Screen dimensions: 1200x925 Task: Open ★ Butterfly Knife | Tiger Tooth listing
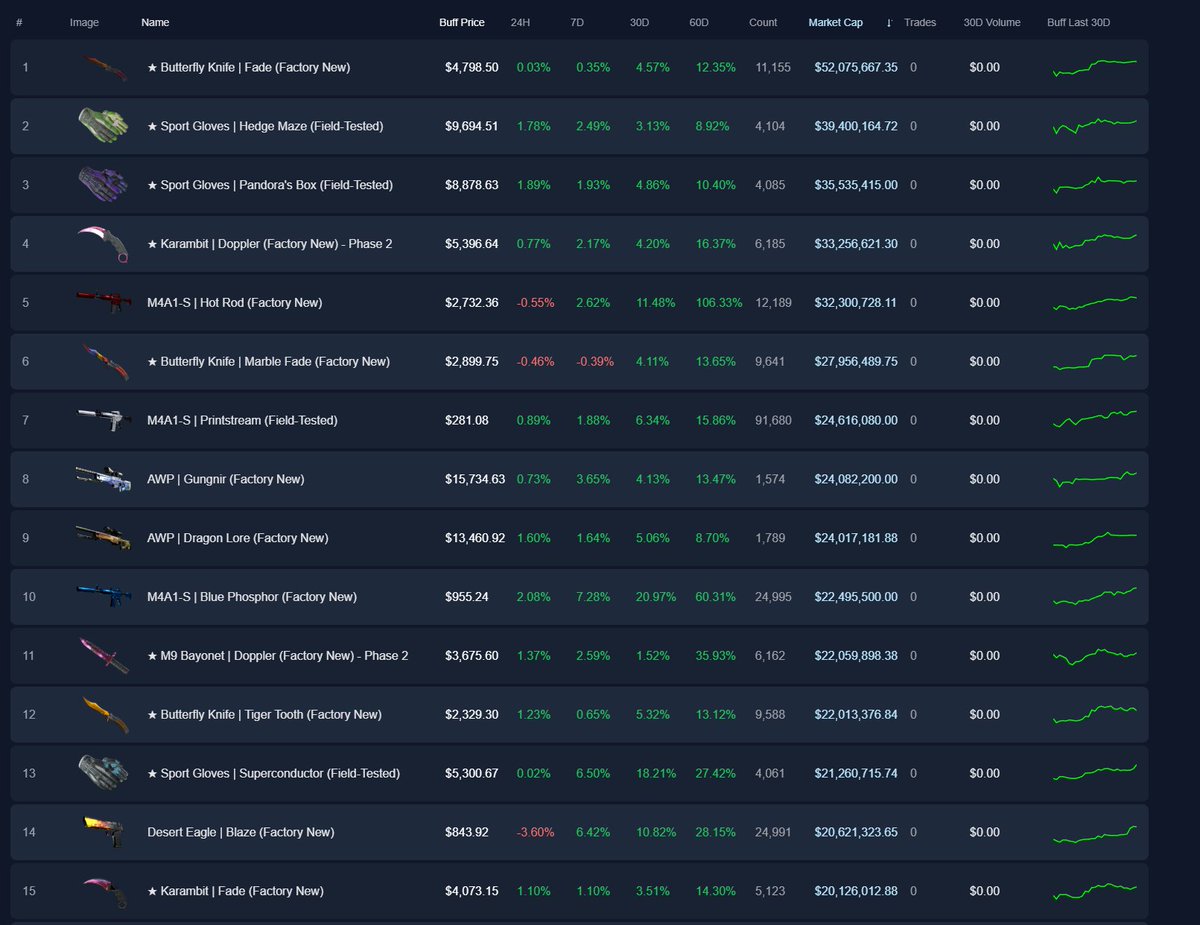pyautogui.click(x=264, y=714)
